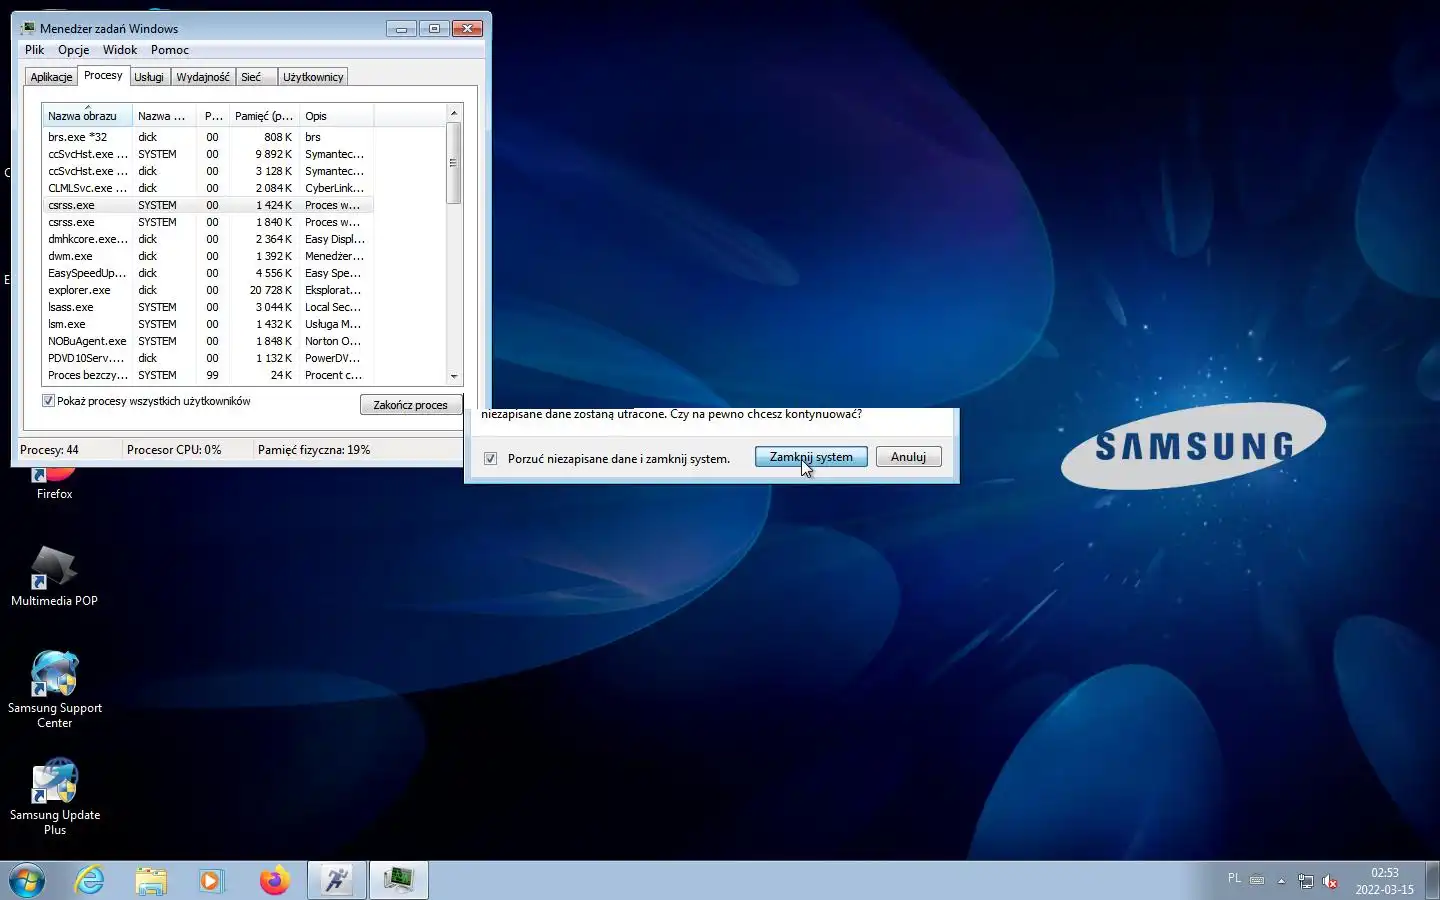Click the 'Zakończ proces' button
This screenshot has height=900, width=1440.
coord(410,405)
